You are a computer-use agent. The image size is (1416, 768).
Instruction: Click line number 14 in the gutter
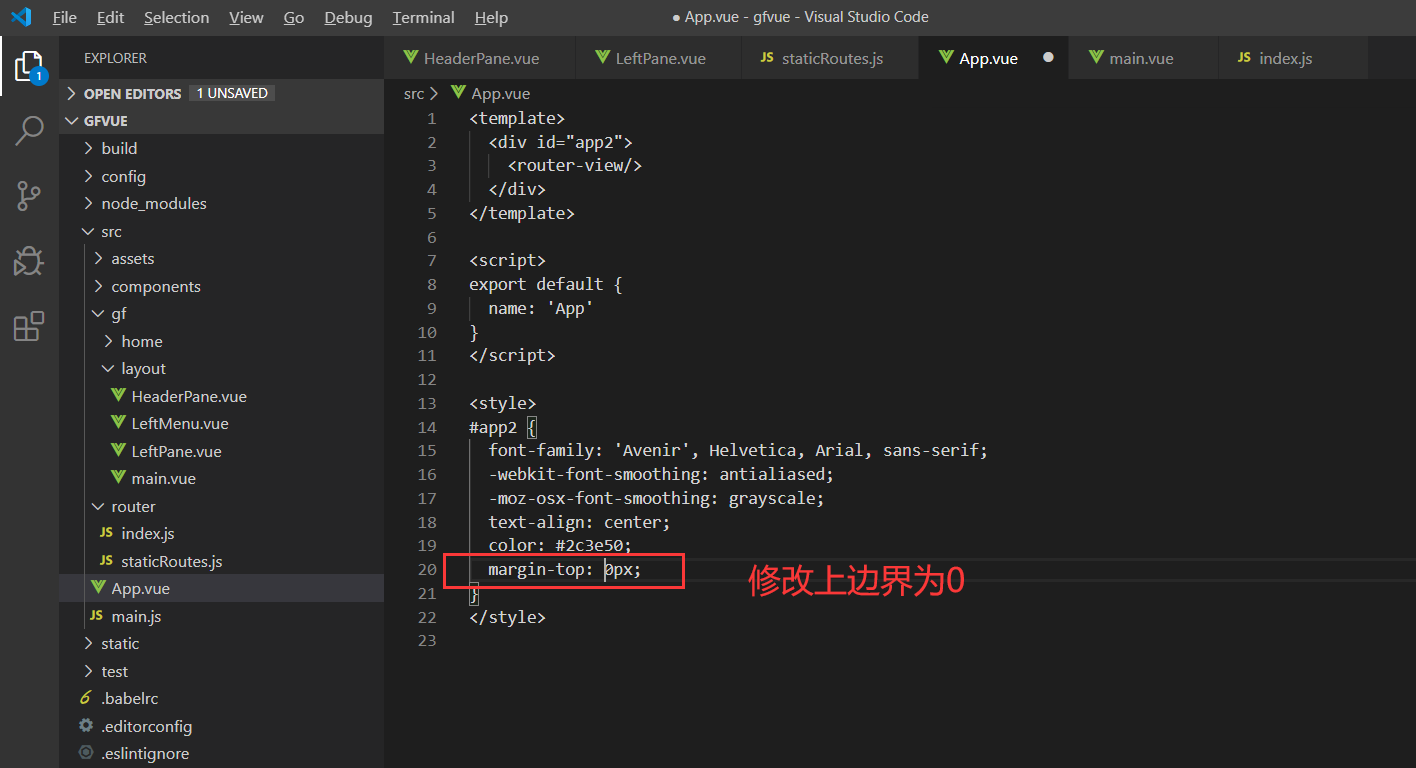(x=427, y=427)
